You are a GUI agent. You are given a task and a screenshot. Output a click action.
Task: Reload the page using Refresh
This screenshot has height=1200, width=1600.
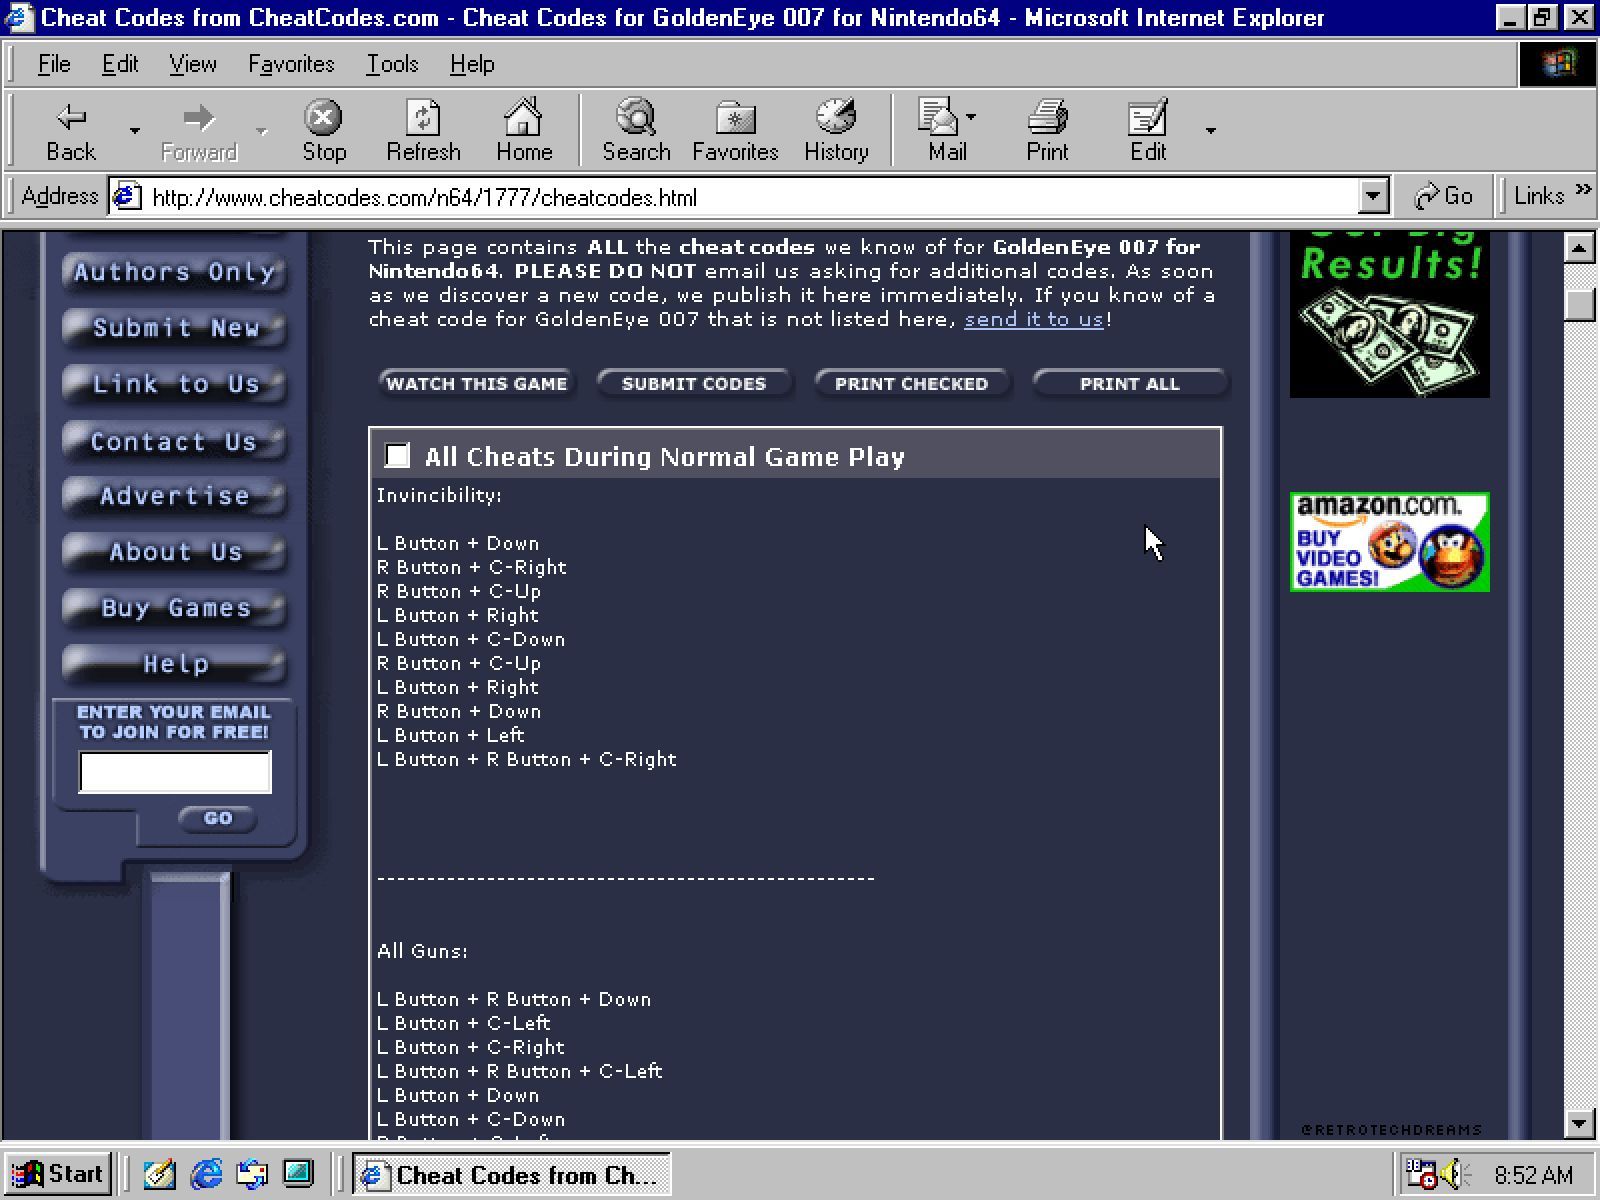tap(423, 131)
